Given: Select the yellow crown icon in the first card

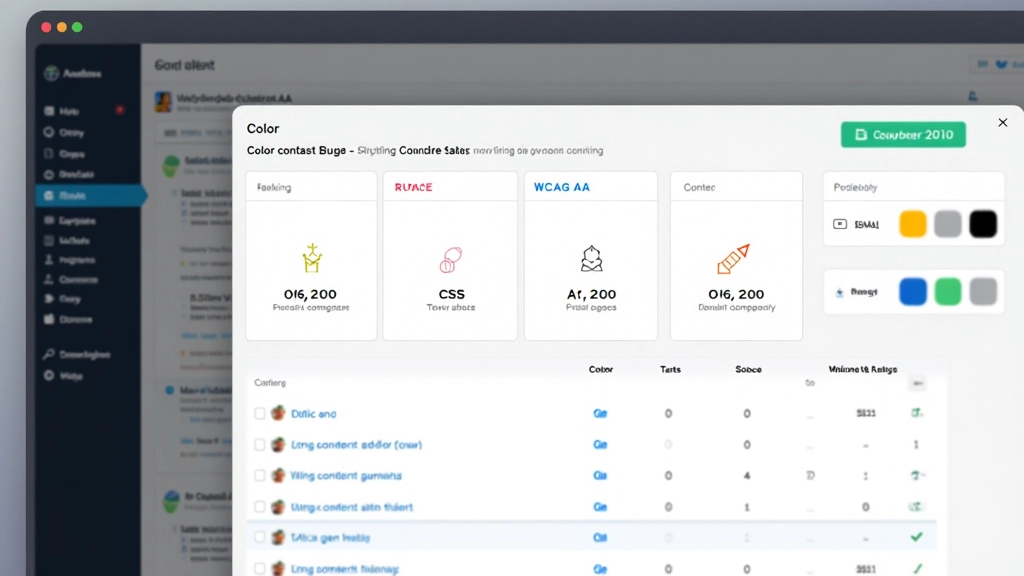Looking at the screenshot, I should 310,258.
